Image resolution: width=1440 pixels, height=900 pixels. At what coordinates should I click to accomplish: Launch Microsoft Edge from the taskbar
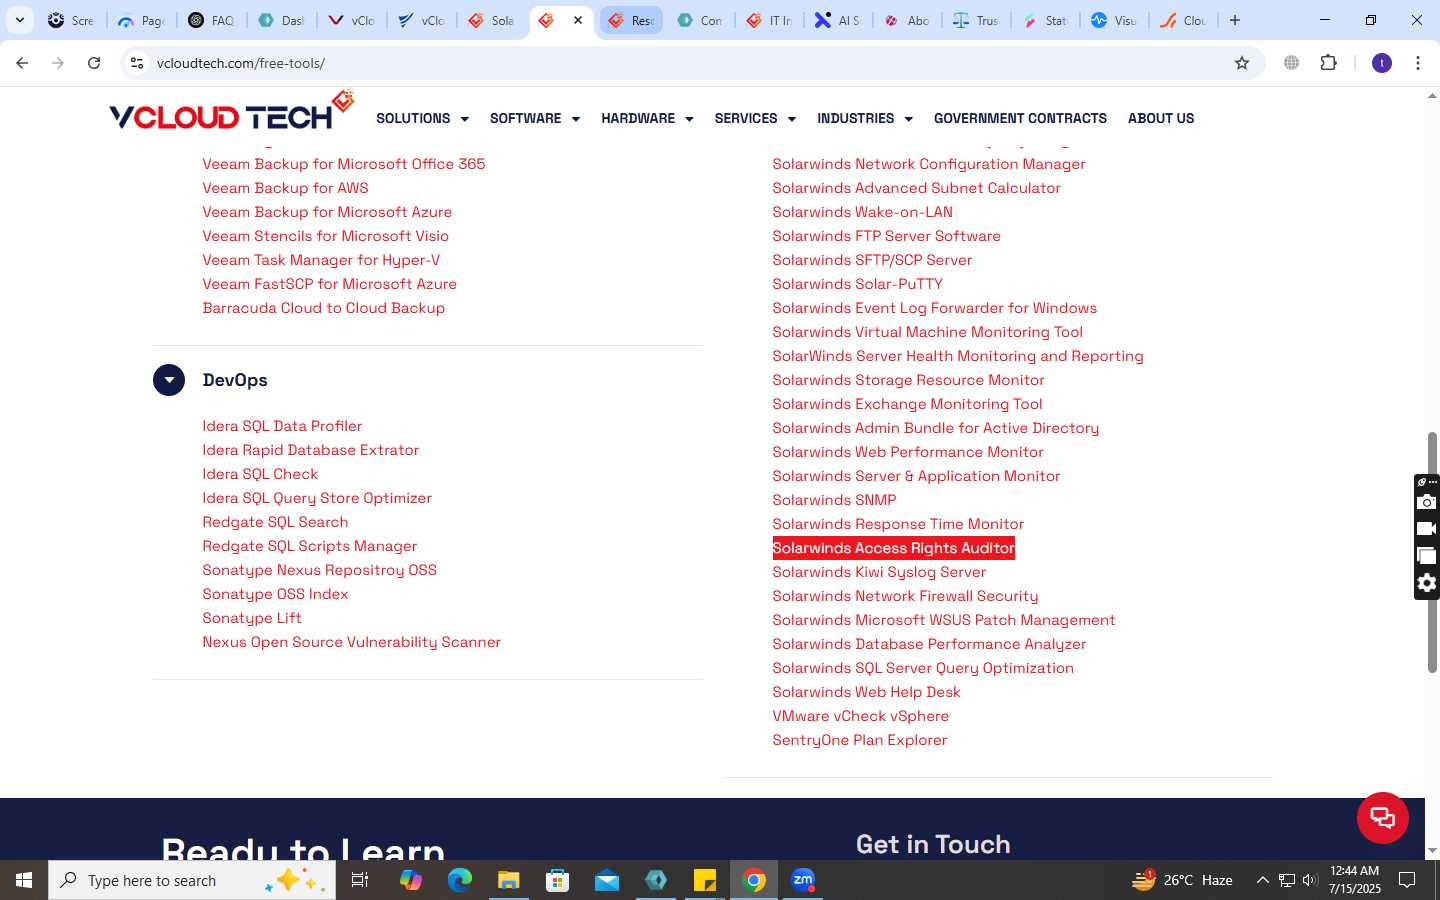(460, 880)
